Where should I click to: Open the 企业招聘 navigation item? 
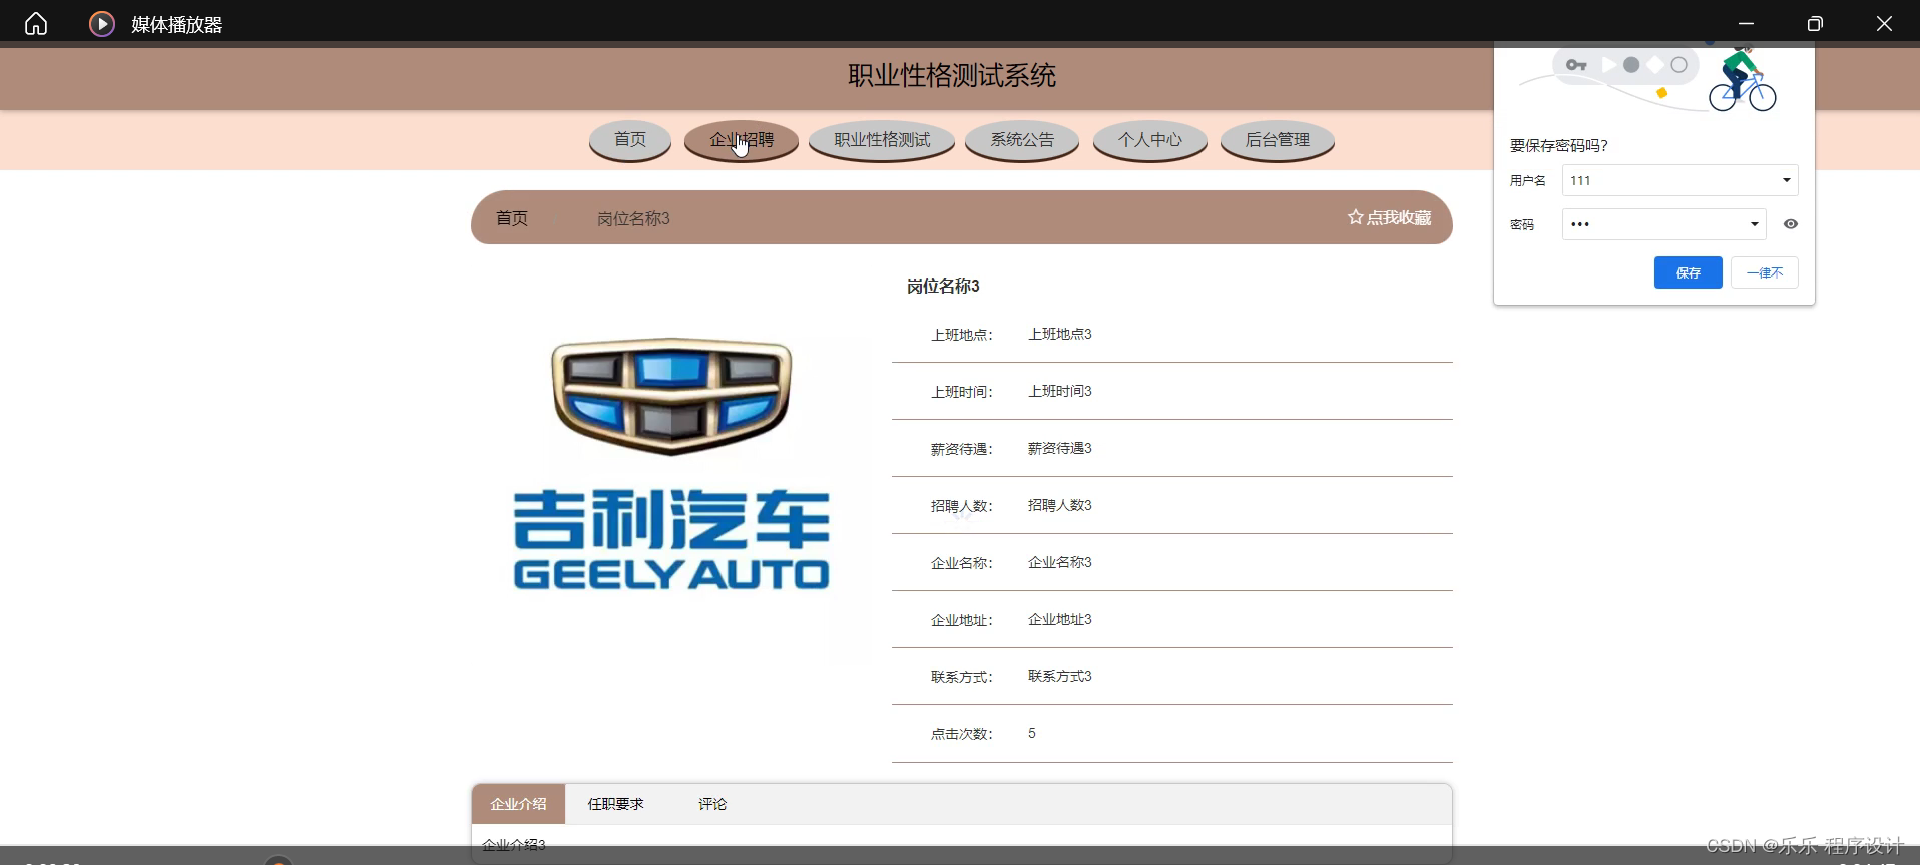(x=741, y=140)
